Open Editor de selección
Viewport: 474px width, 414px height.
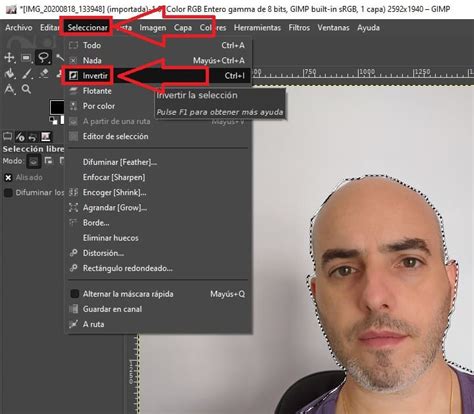pyautogui.click(x=158, y=136)
